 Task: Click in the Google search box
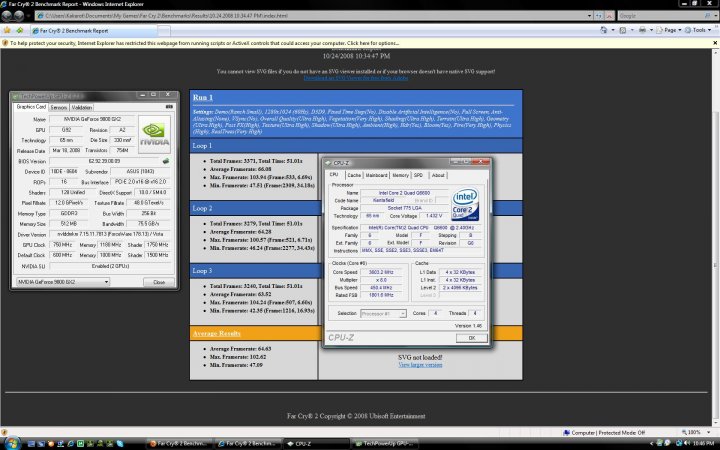[x=660, y=16]
